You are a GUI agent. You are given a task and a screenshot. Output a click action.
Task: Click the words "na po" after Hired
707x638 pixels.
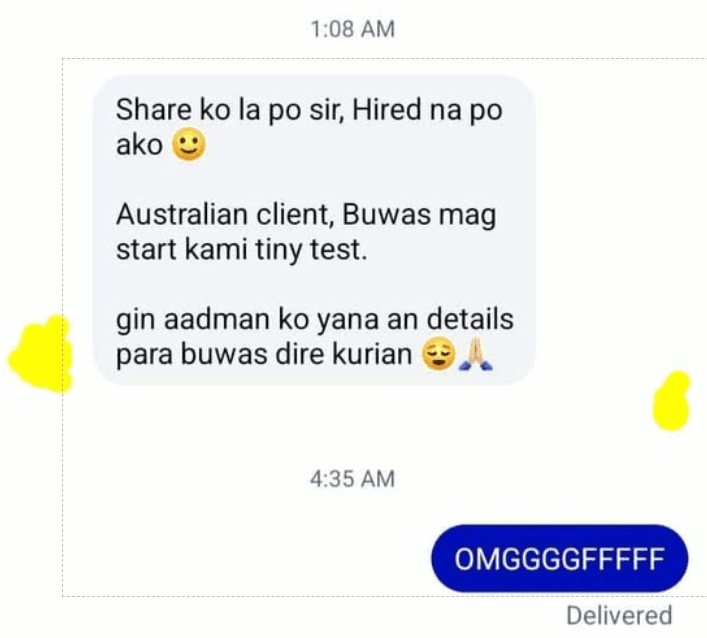(465, 110)
